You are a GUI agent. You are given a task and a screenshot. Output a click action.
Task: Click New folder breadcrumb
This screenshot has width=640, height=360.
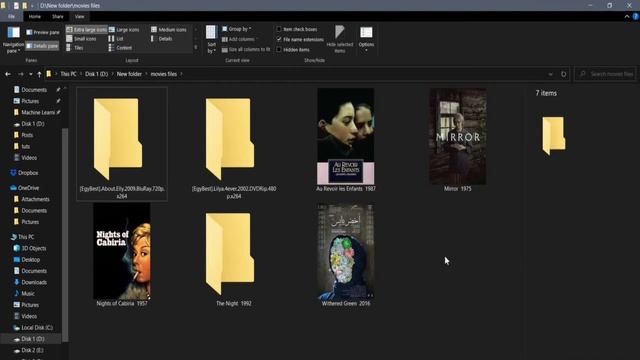coord(129,74)
